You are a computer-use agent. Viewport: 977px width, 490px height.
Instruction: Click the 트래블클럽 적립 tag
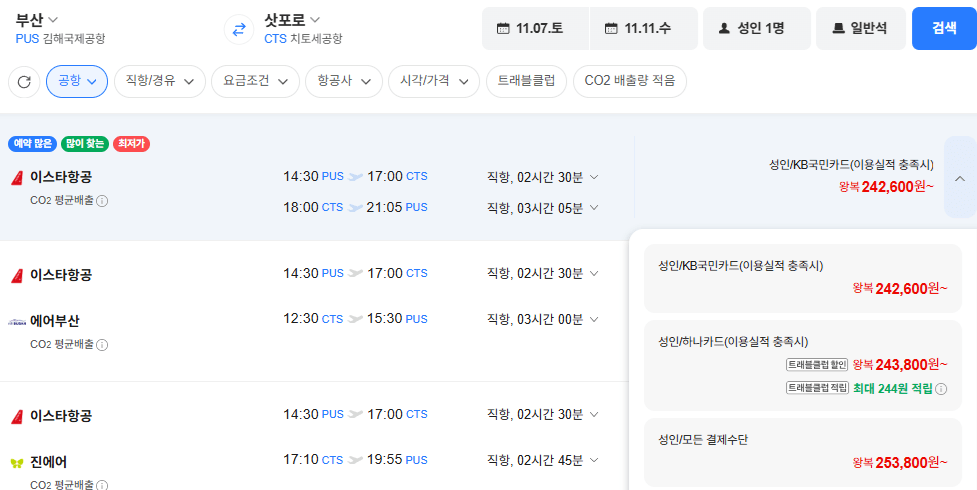coord(817,388)
